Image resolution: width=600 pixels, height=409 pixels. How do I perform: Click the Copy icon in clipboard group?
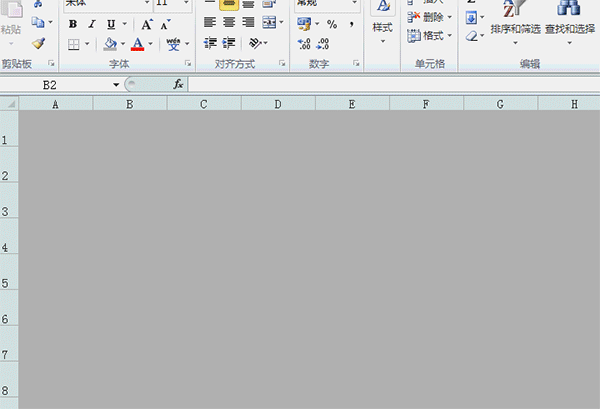click(x=38, y=22)
